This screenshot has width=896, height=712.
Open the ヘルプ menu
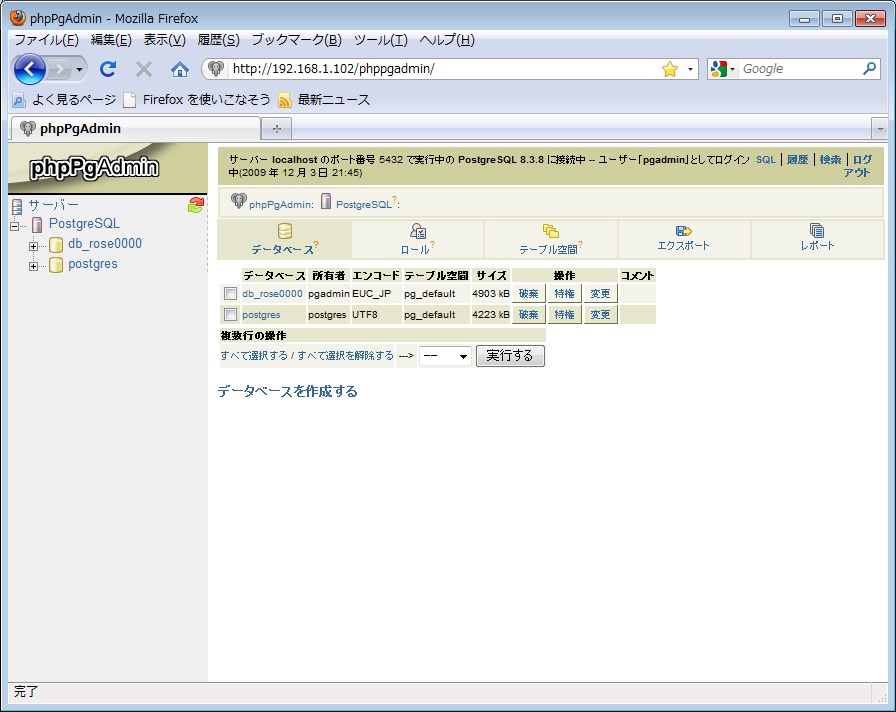(x=447, y=40)
